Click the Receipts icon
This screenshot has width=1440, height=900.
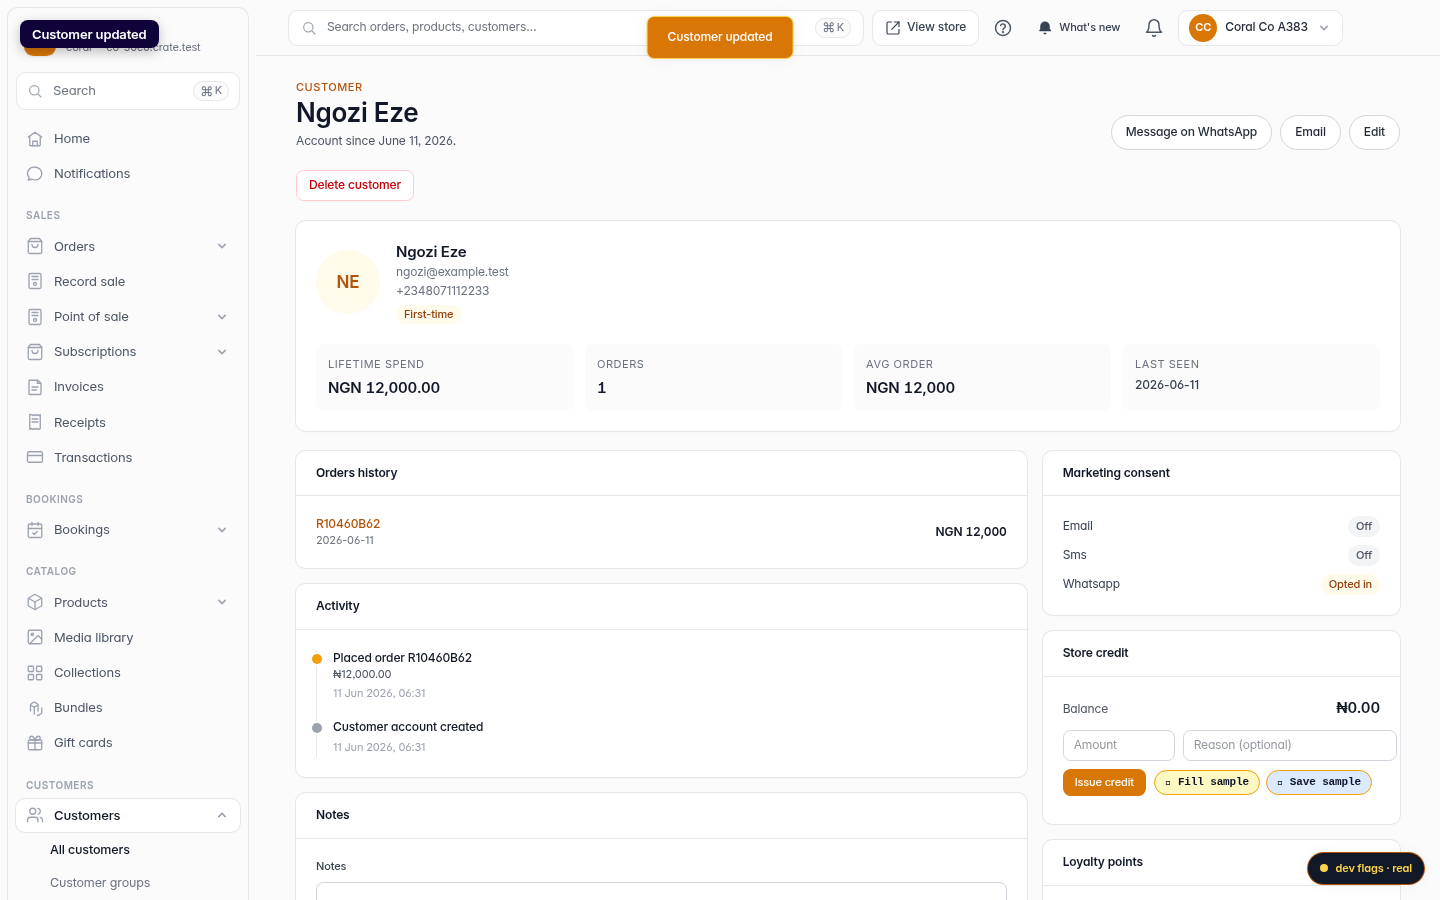35,423
